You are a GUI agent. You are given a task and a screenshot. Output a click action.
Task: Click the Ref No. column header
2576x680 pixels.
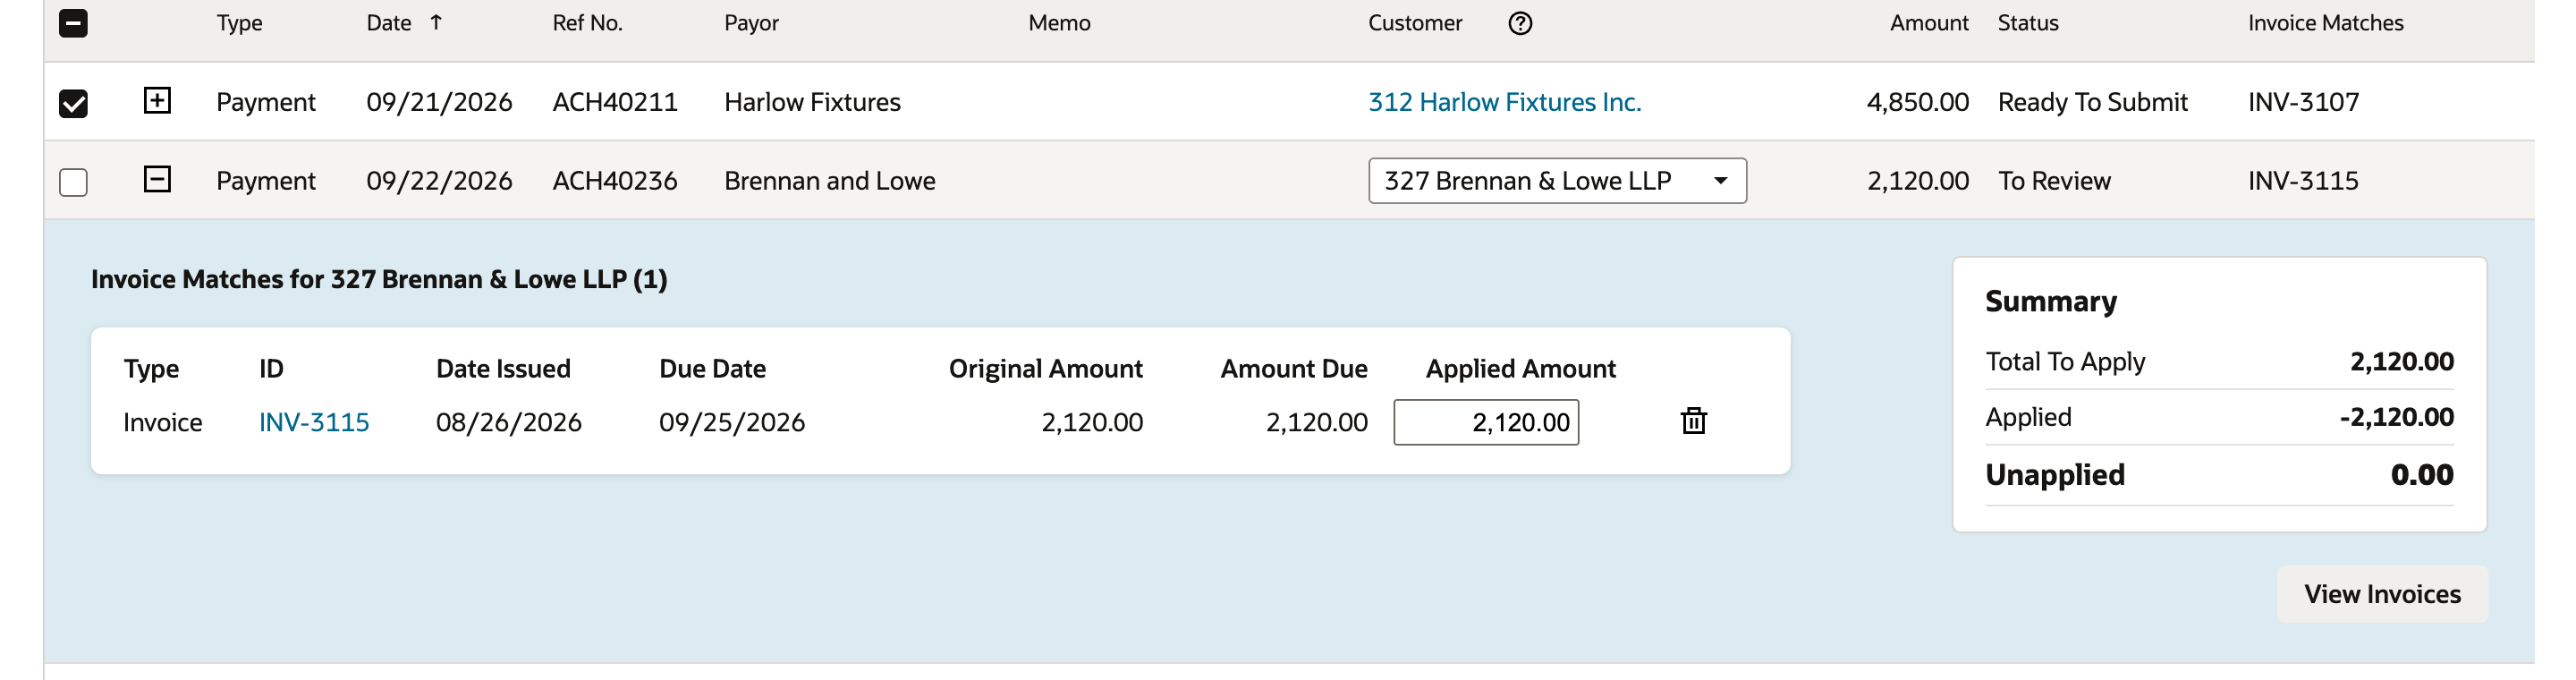coord(587,23)
